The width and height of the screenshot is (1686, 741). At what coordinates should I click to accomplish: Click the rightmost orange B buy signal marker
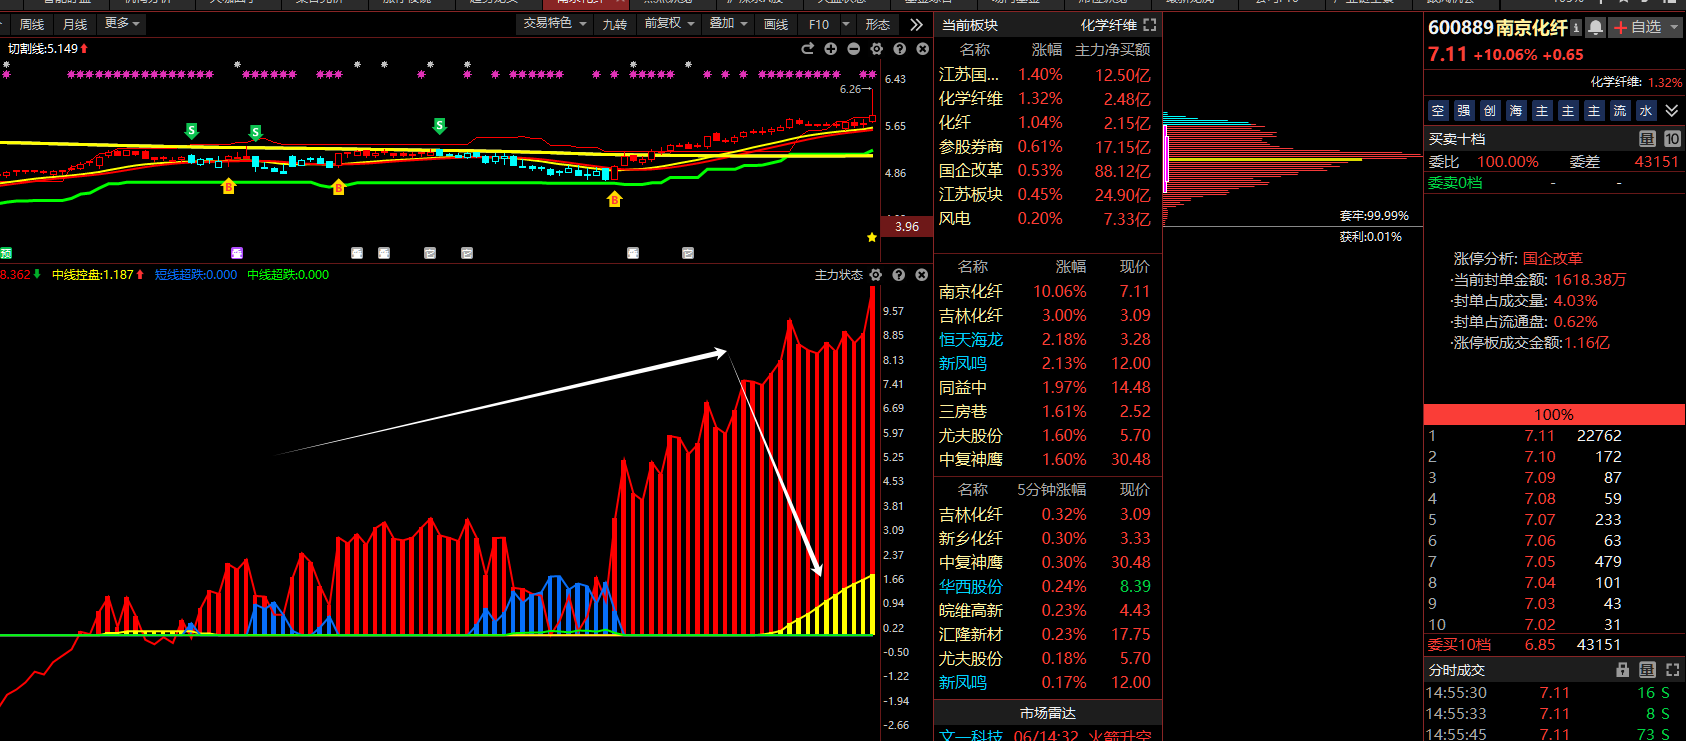pos(614,199)
